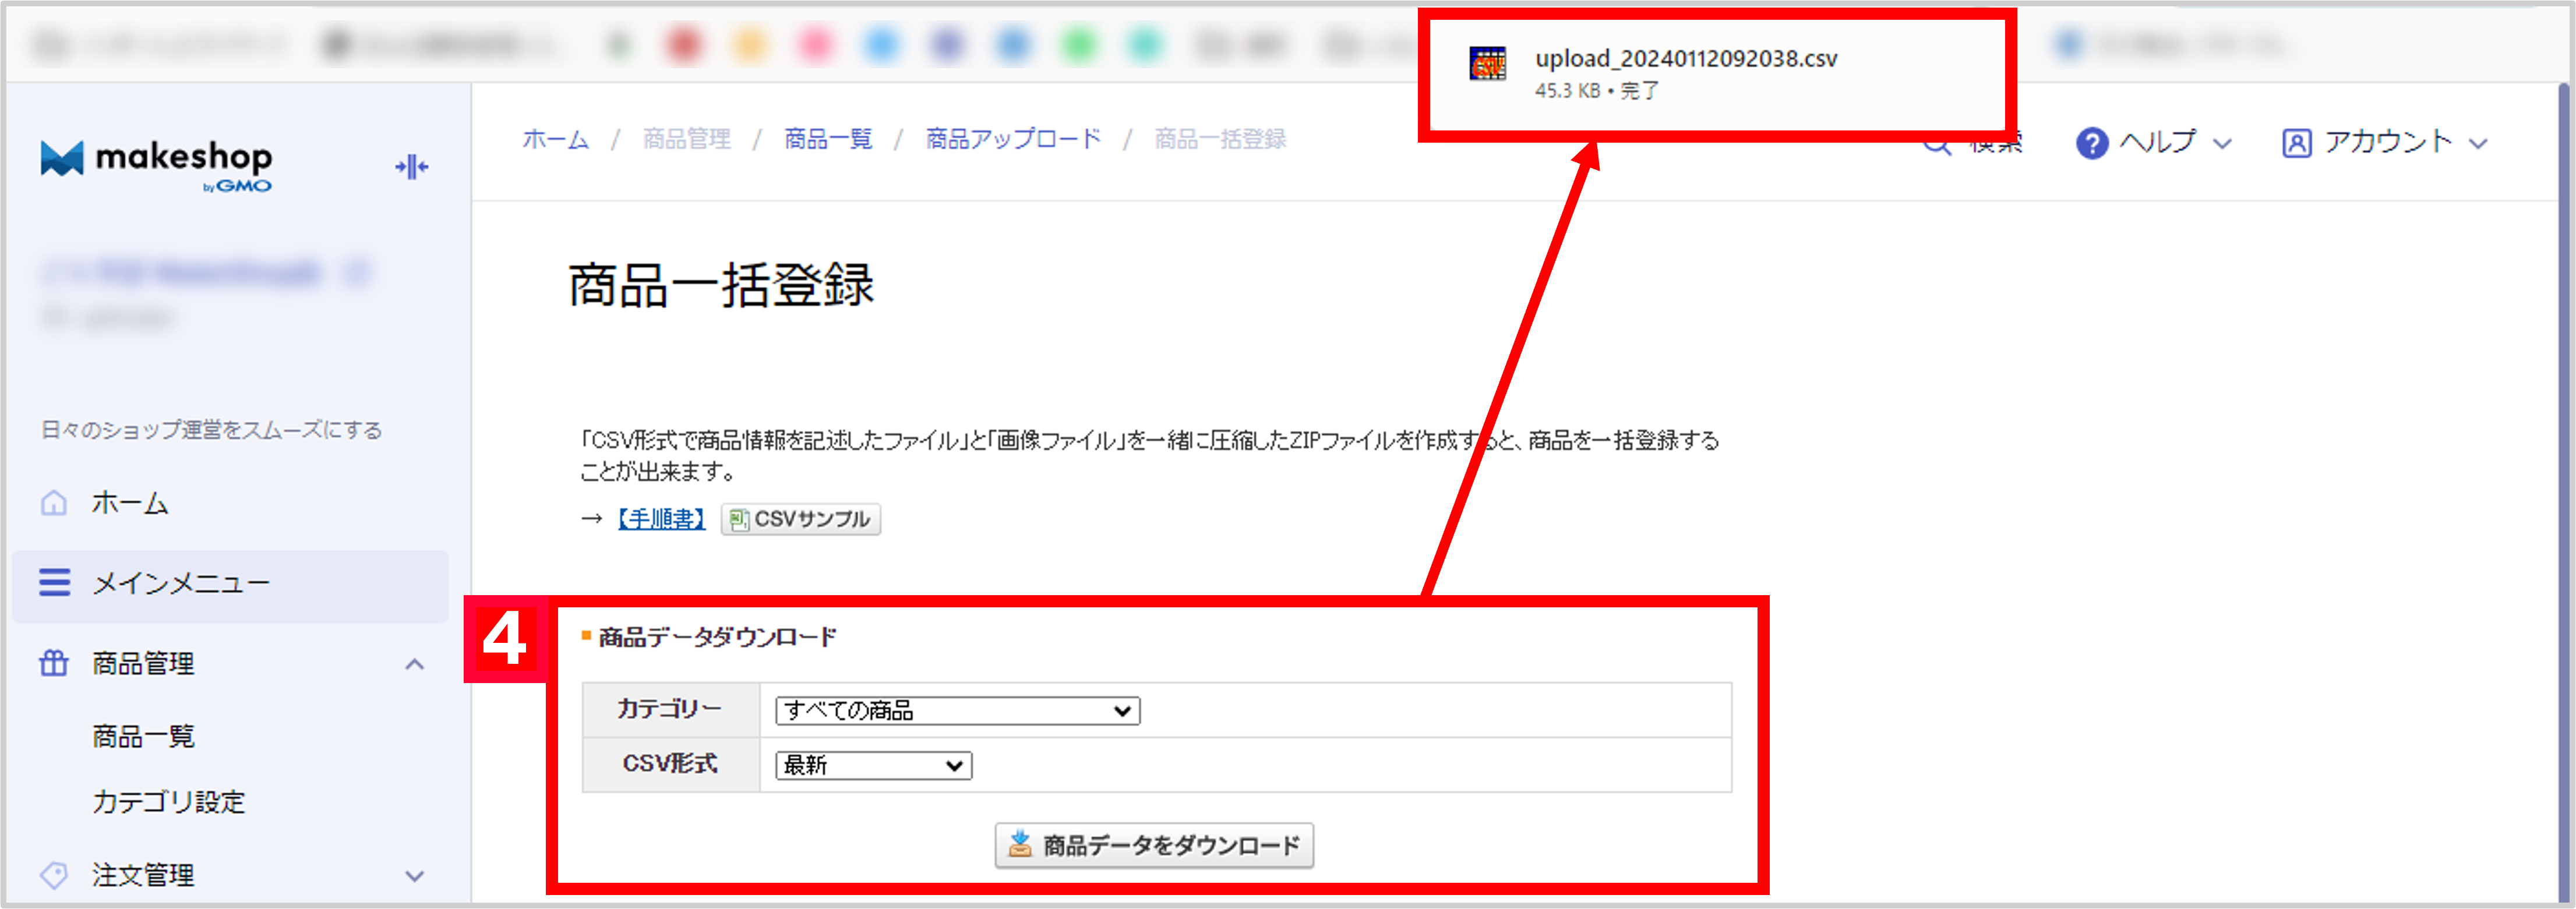Collapse the sidebar with the collapse icon

(411, 166)
